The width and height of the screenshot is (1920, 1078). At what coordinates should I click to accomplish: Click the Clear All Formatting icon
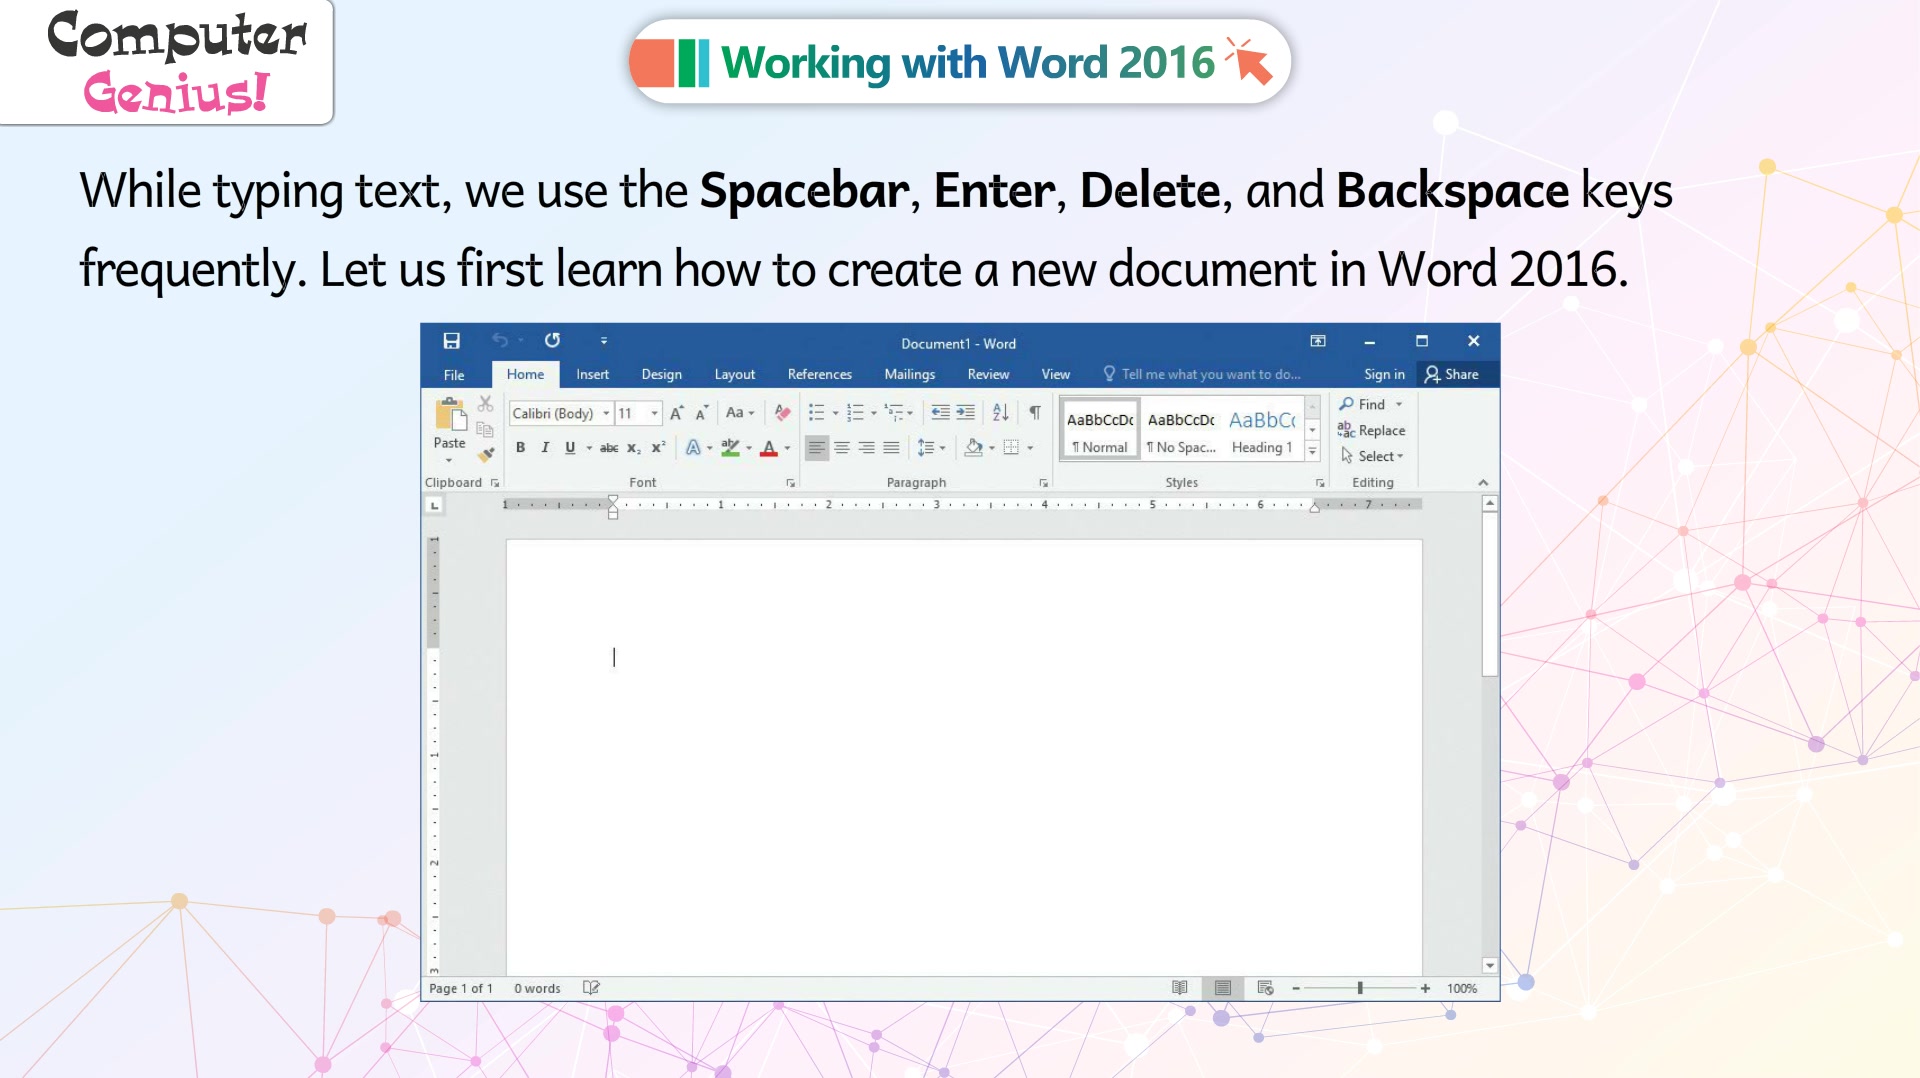tap(782, 413)
